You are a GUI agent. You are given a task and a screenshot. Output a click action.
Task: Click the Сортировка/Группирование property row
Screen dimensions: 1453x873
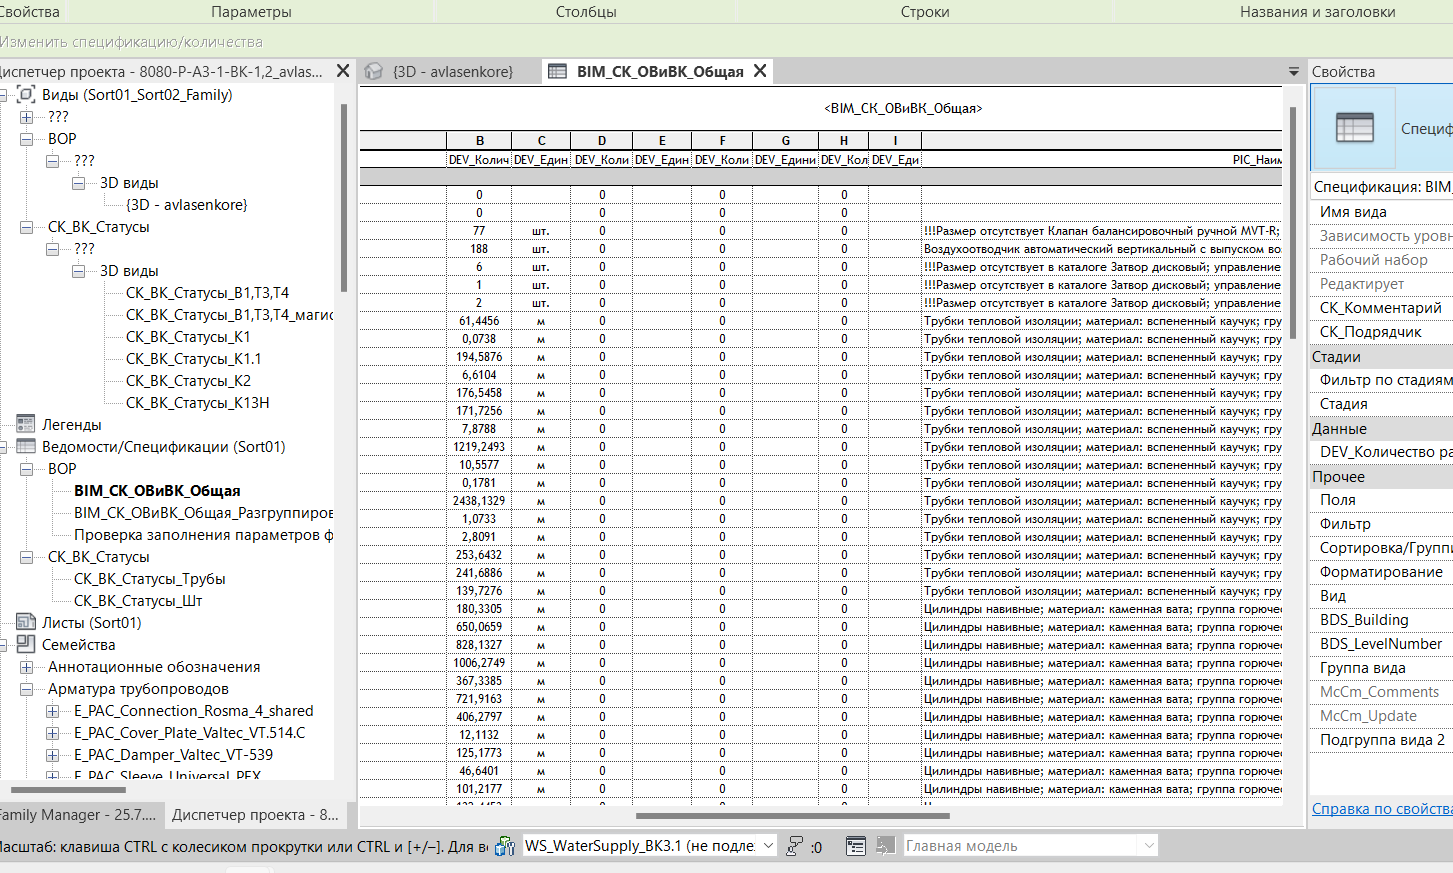(1382, 548)
